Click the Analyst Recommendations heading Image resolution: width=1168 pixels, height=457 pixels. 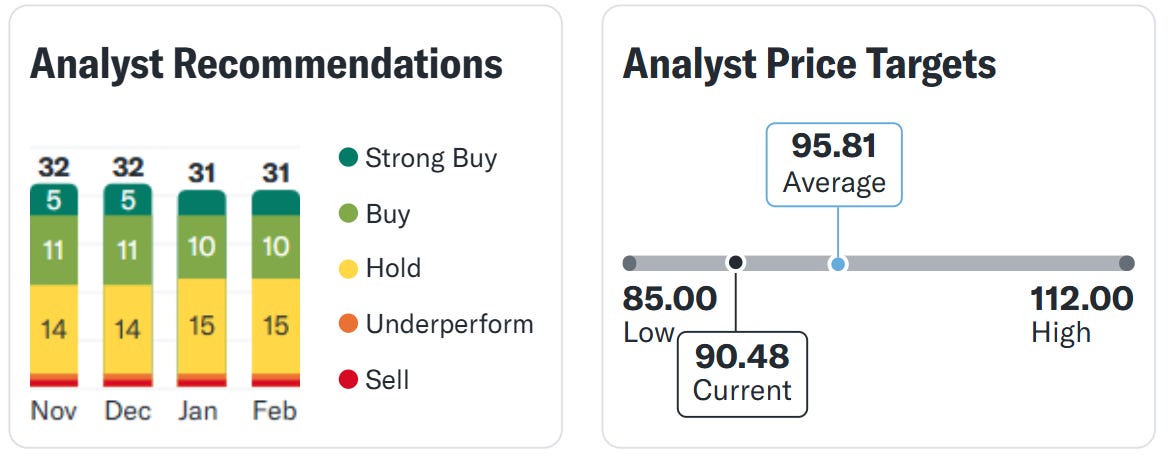[266, 65]
